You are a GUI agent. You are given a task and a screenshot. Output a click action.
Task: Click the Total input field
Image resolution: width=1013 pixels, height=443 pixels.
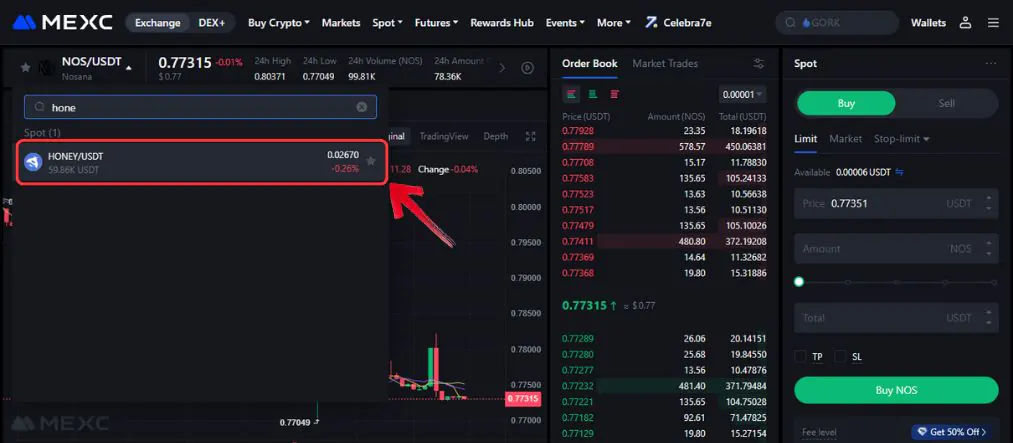coord(896,318)
